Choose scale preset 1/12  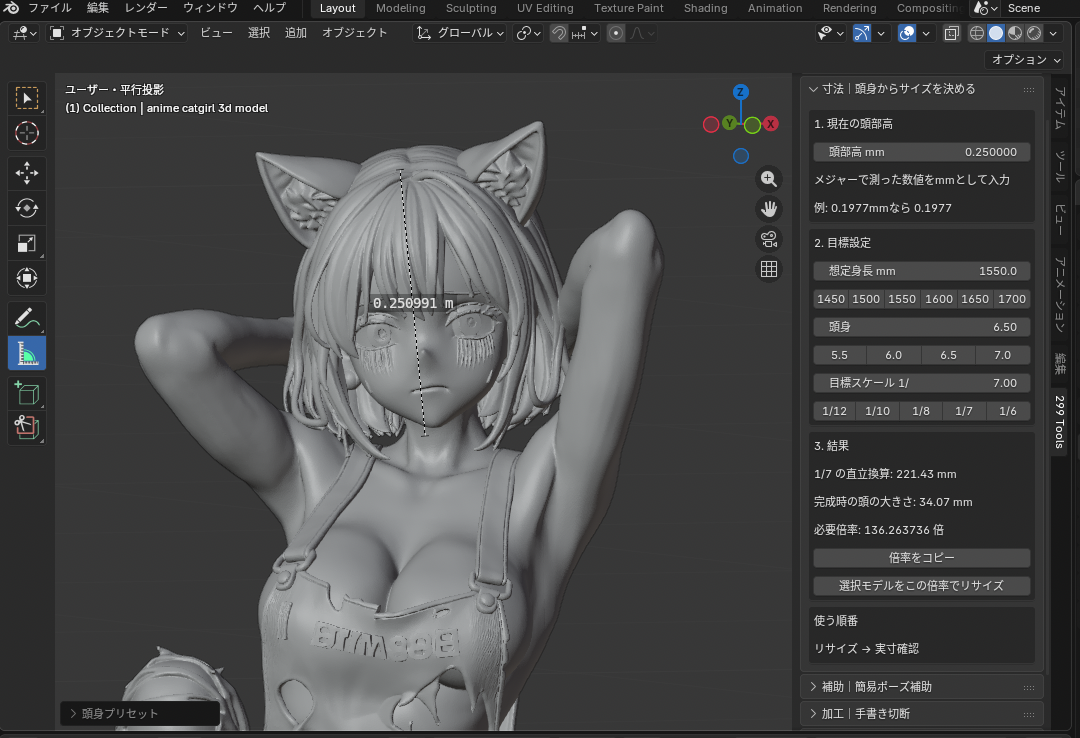pos(834,411)
